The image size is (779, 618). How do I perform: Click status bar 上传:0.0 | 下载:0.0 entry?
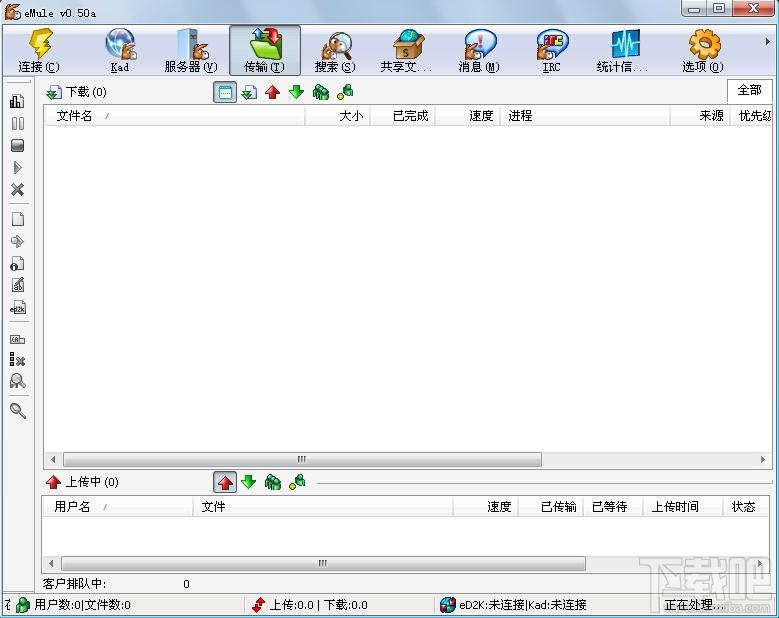318,605
